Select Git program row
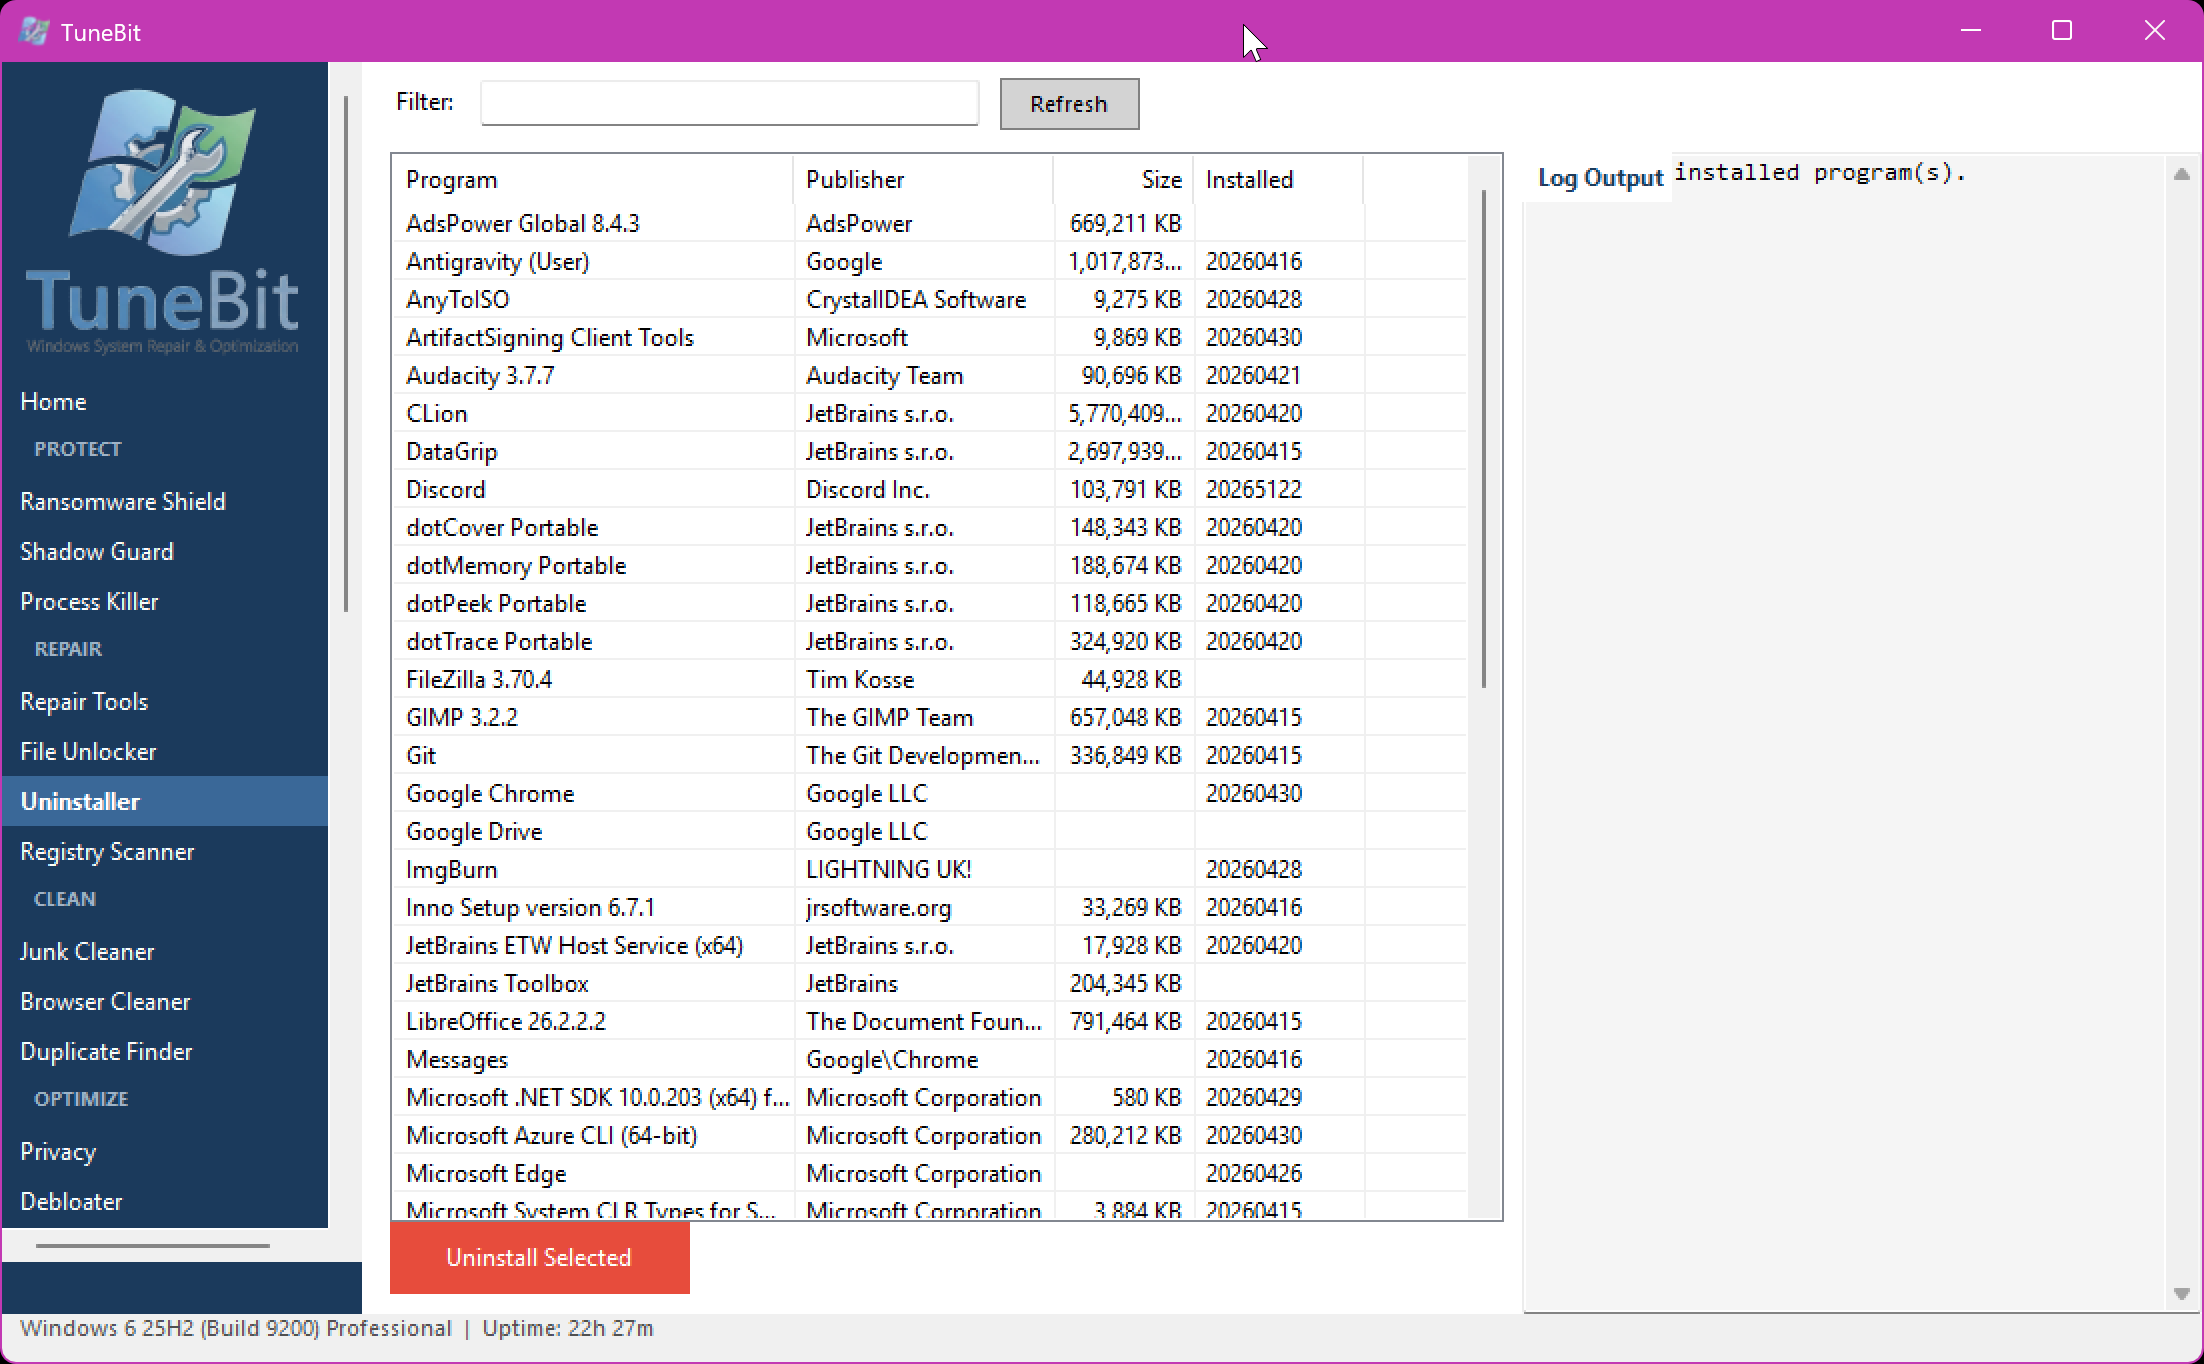2204x1364 pixels. (x=930, y=755)
